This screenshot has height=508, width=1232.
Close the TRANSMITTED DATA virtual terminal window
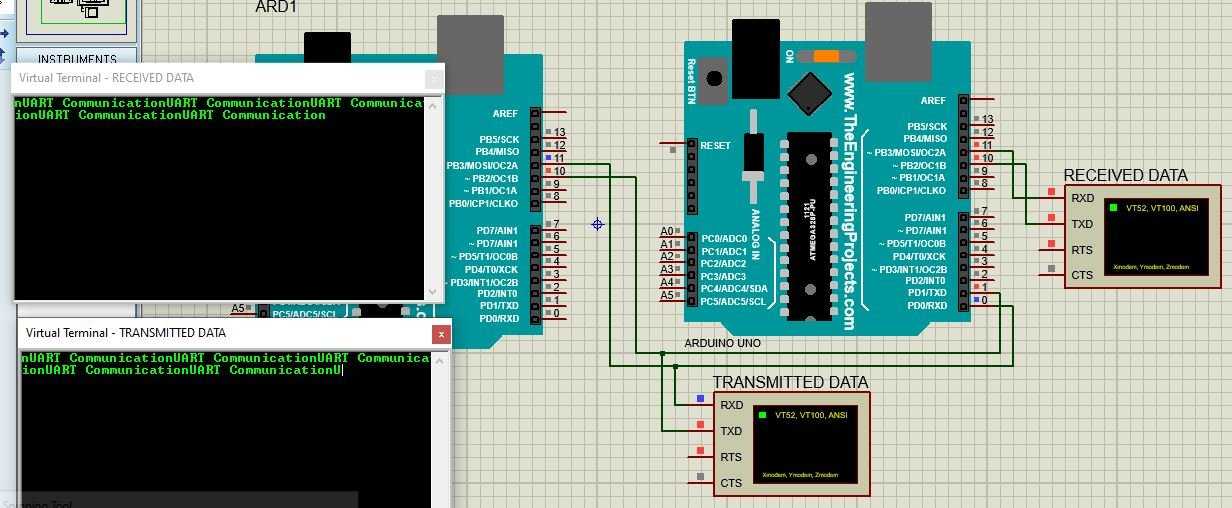point(439,334)
